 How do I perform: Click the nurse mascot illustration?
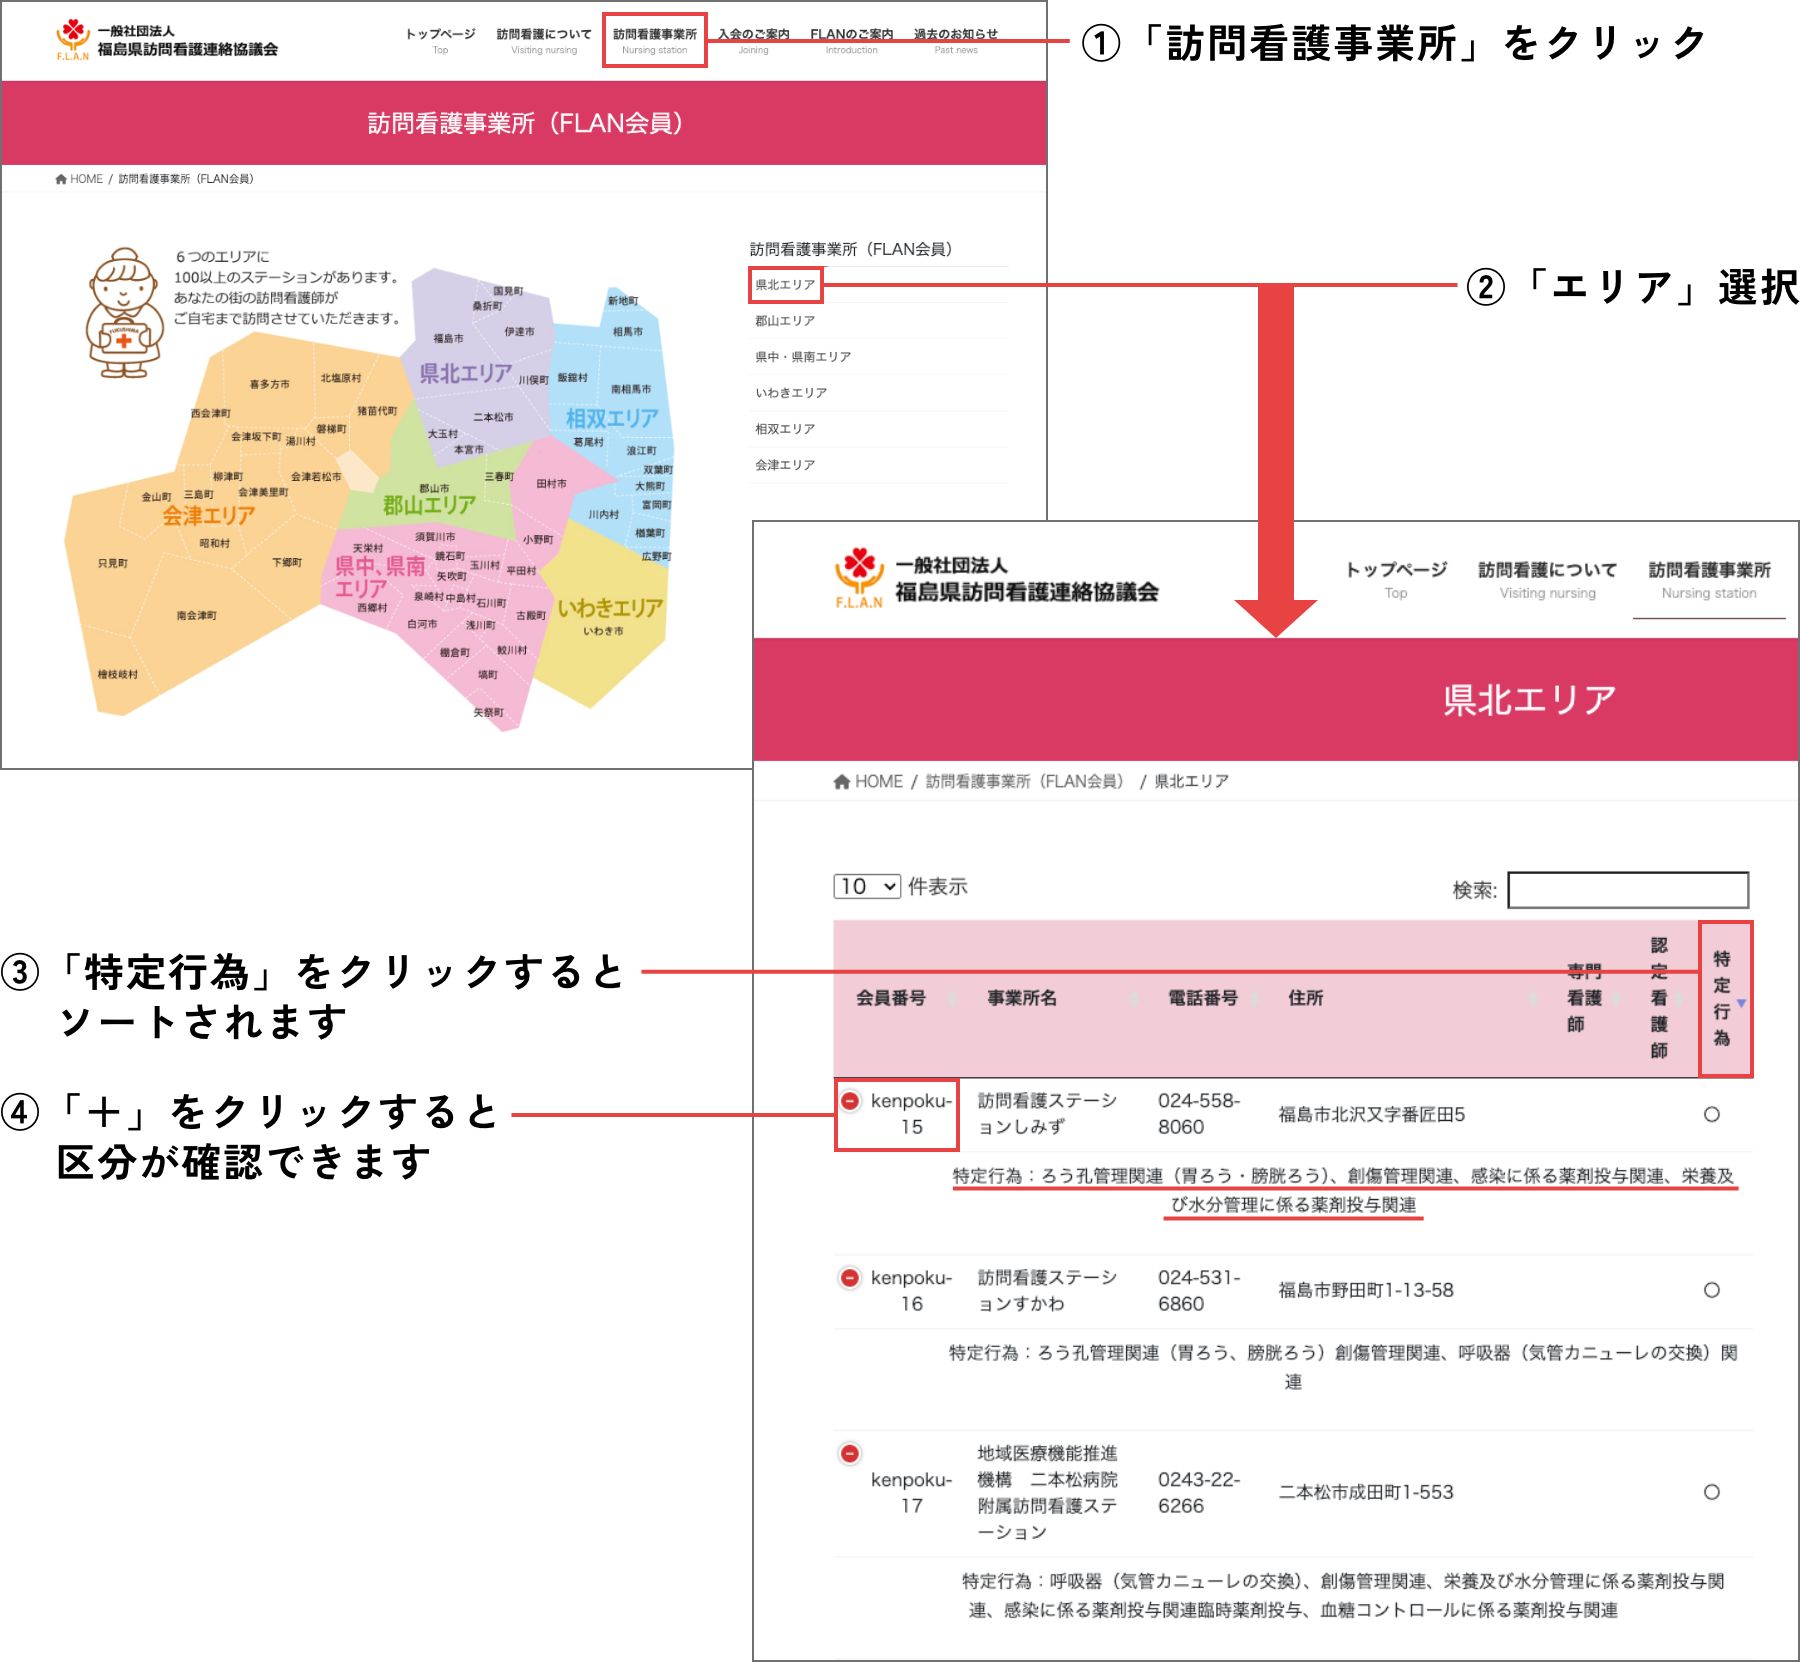tap(122, 313)
